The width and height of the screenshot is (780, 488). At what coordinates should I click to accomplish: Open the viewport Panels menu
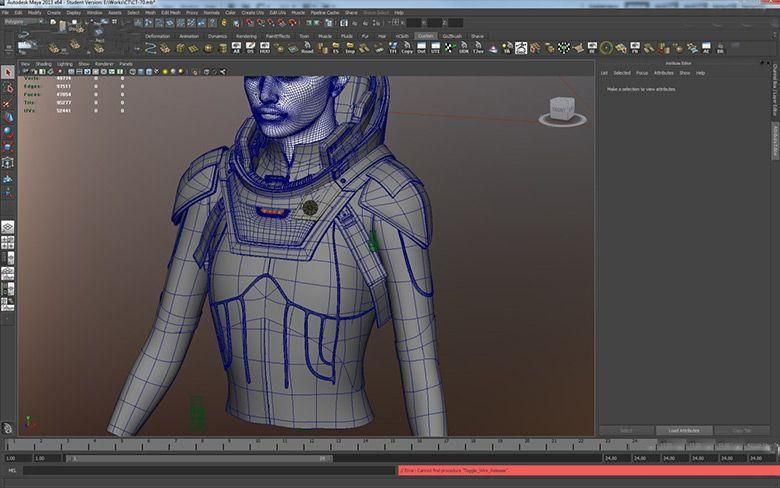[x=126, y=64]
